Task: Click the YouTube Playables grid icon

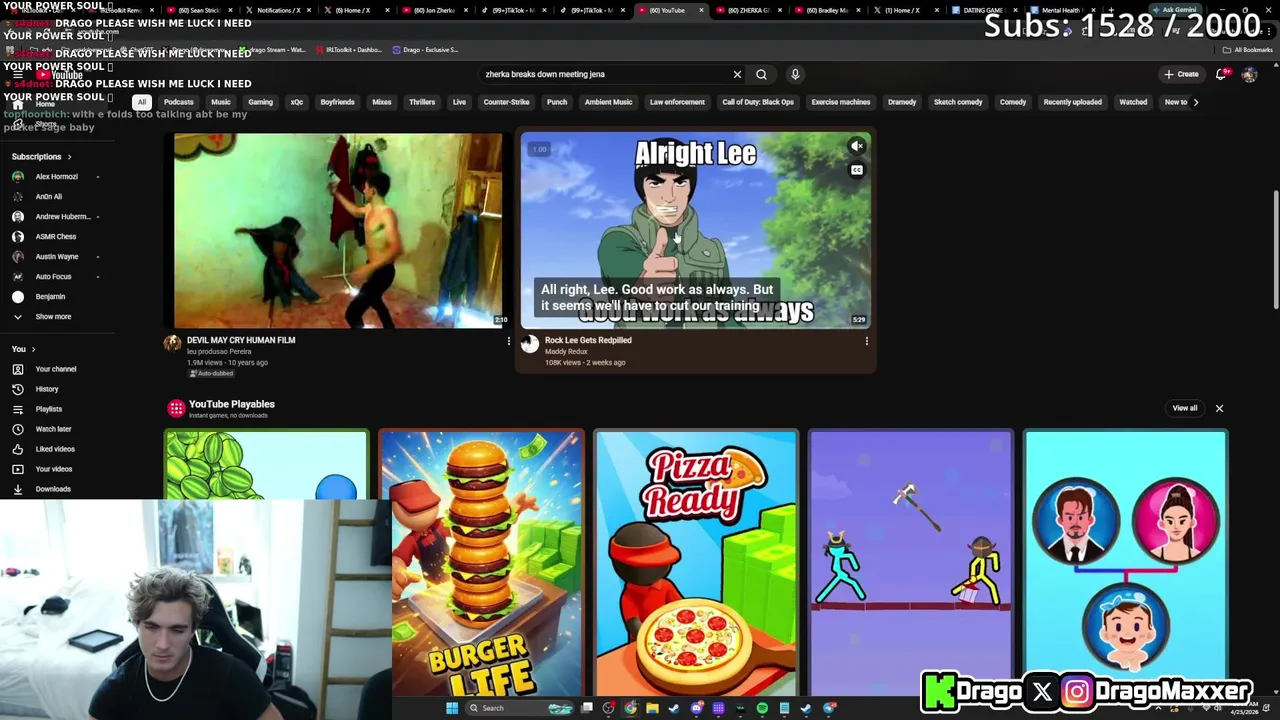Action: pos(176,408)
